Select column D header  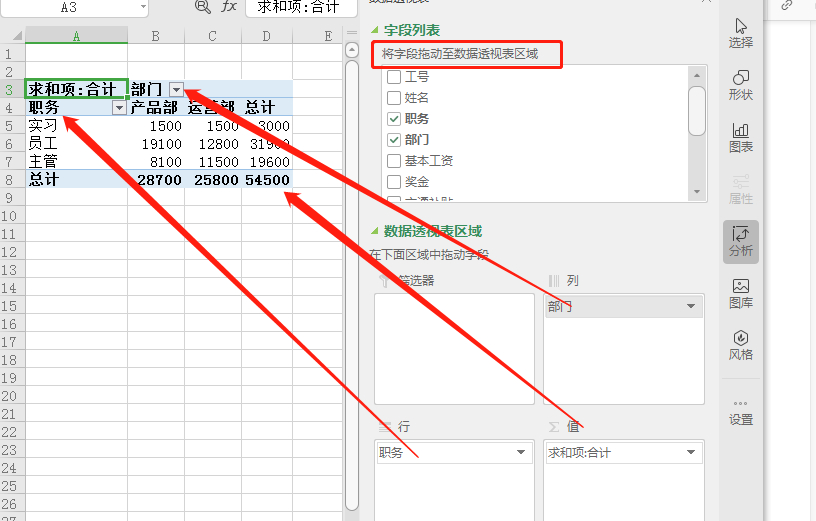[x=266, y=36]
